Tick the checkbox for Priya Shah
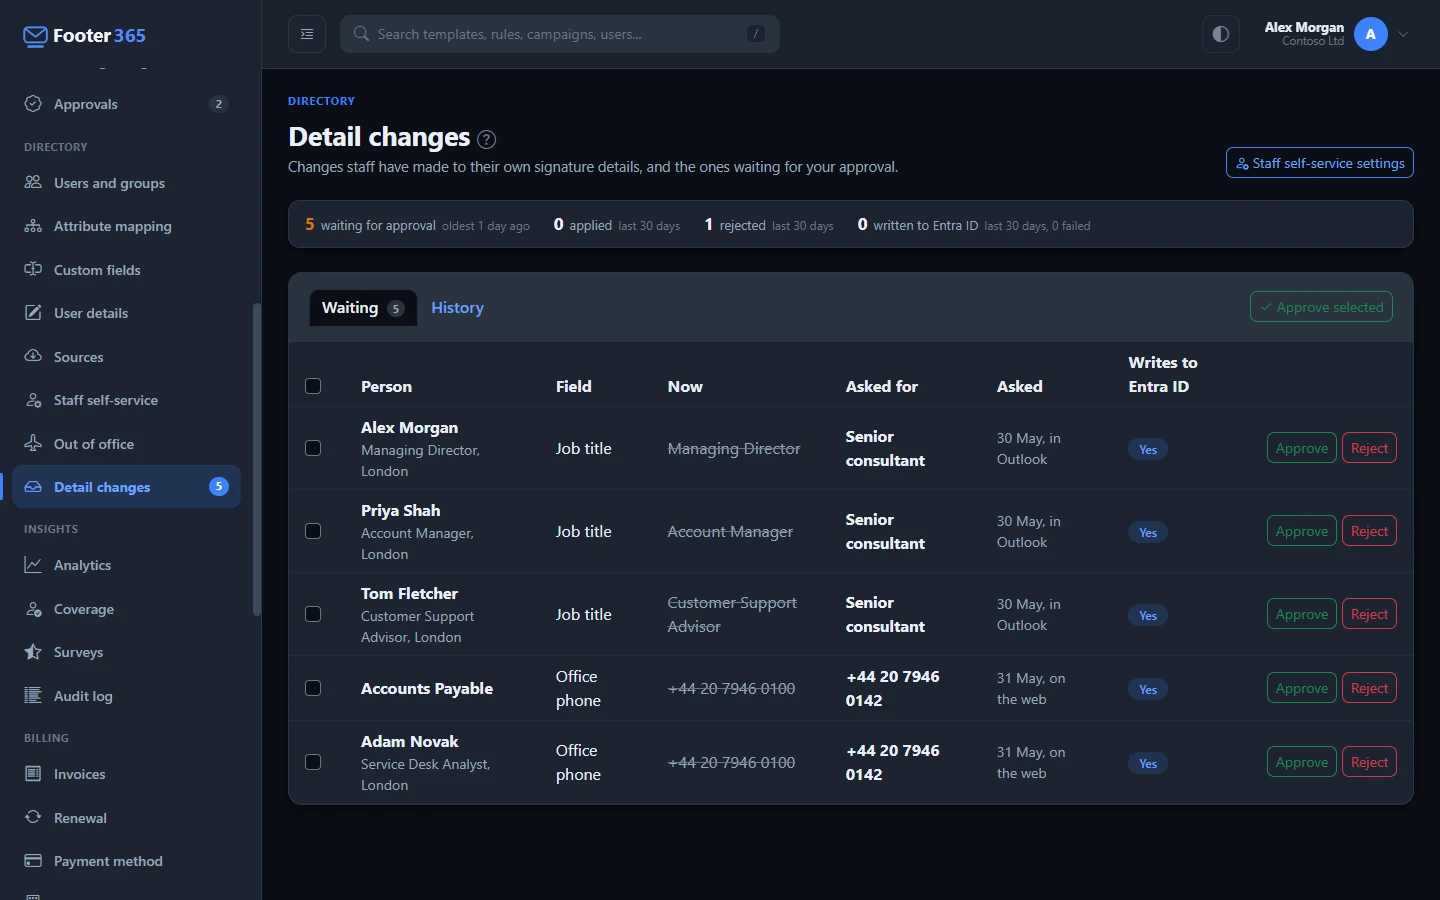Image resolution: width=1440 pixels, height=900 pixels. coord(313,531)
